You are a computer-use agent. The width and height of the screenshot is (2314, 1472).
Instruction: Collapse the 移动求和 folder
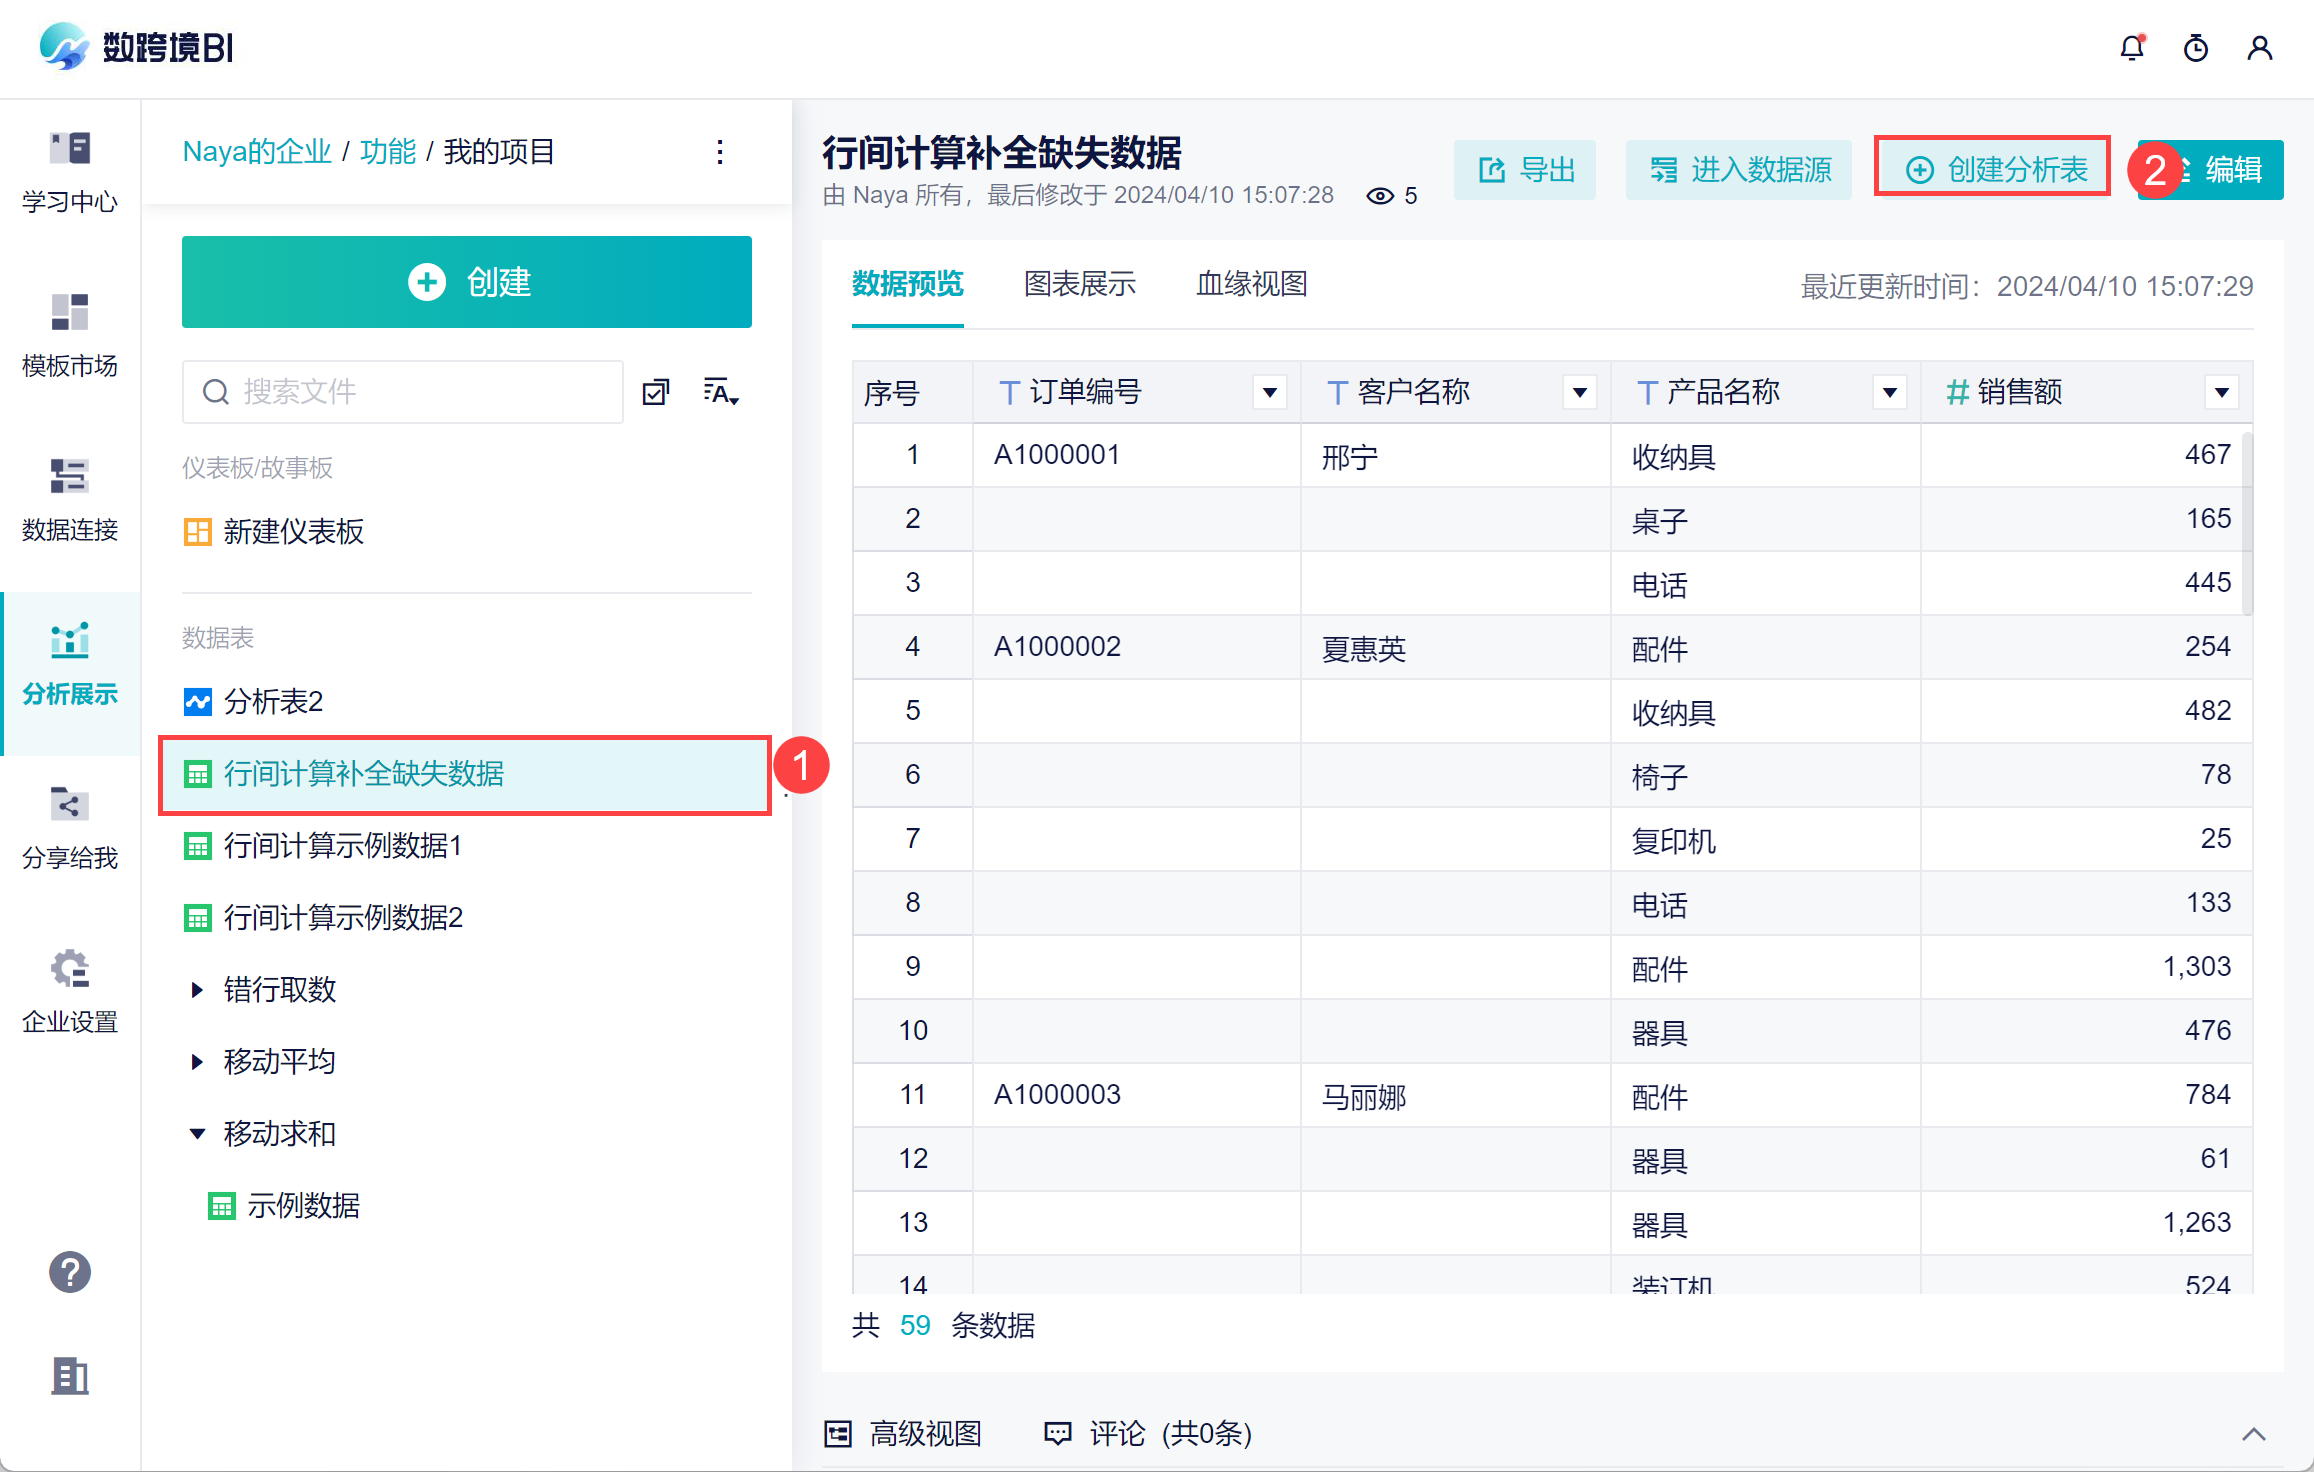[197, 1134]
